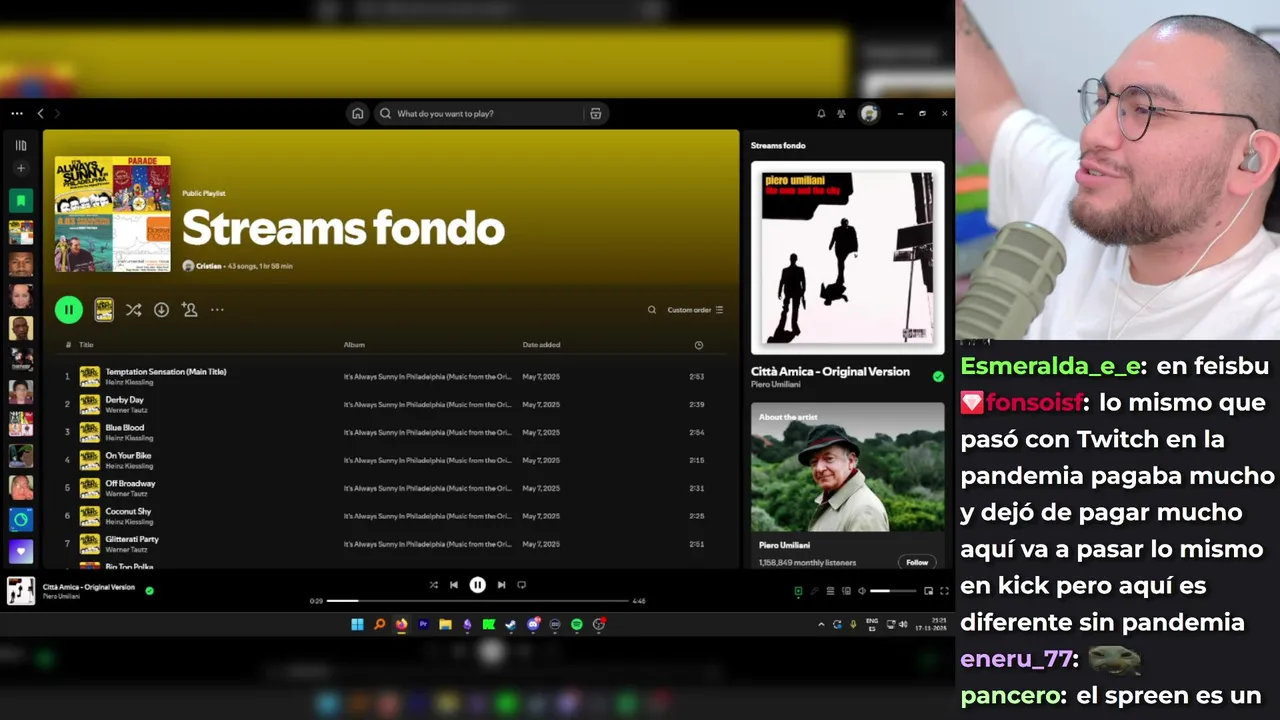Screen dimensions: 1280x720
Task: Open Città Amica album art in right panel
Action: 848,258
